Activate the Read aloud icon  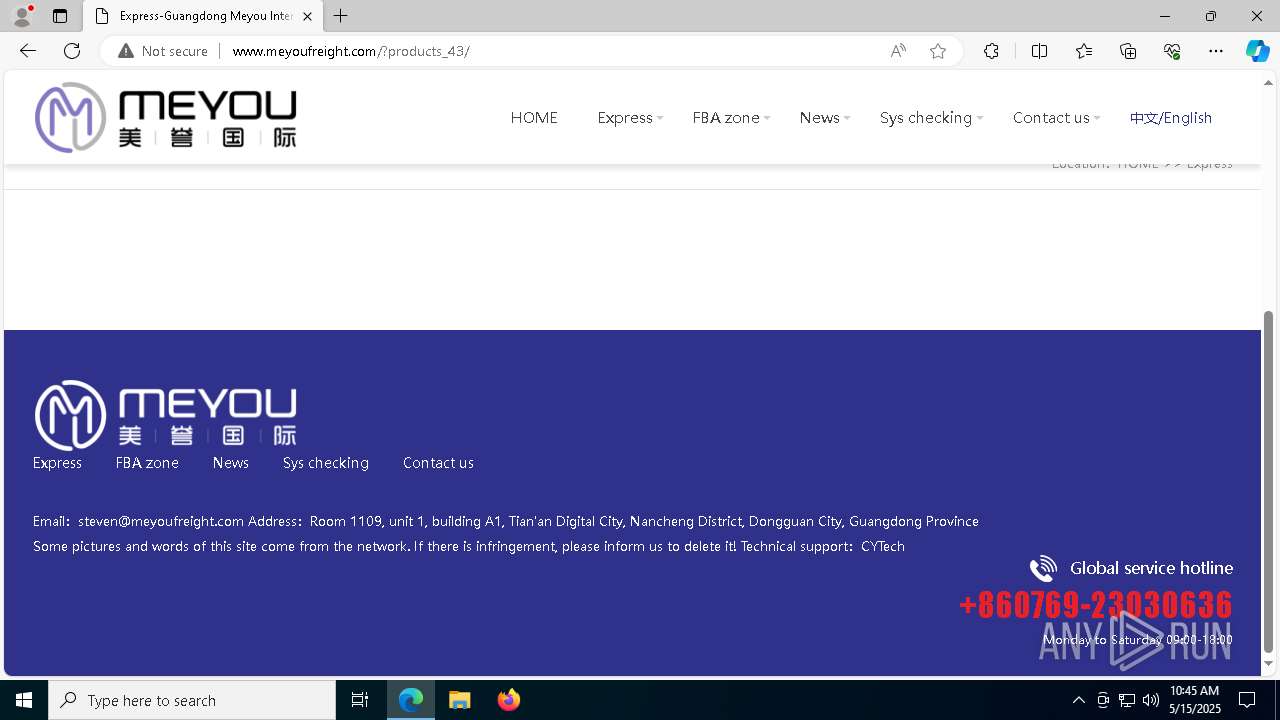(x=898, y=51)
